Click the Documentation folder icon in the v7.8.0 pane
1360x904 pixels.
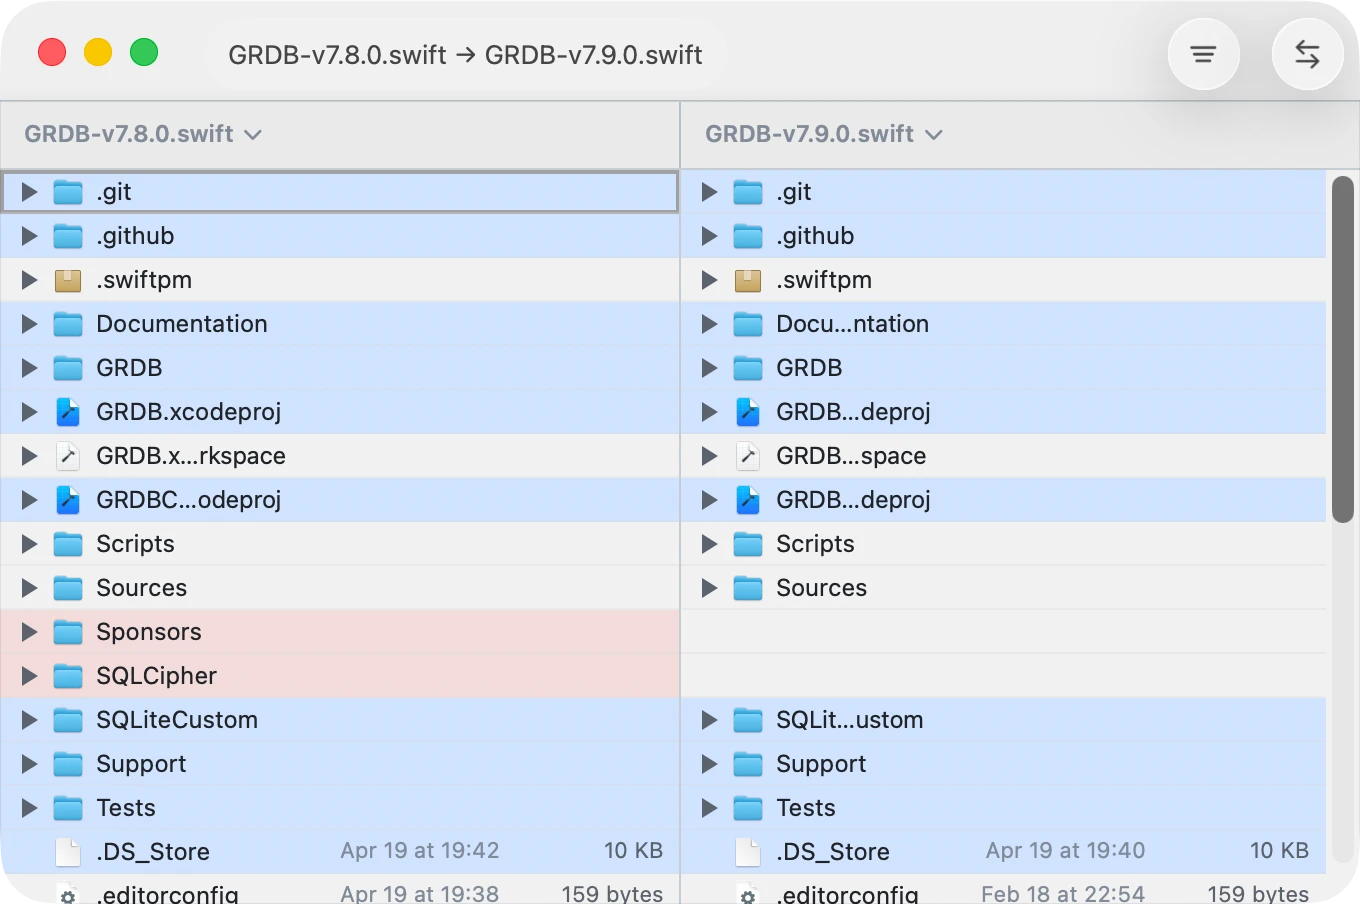coord(68,324)
